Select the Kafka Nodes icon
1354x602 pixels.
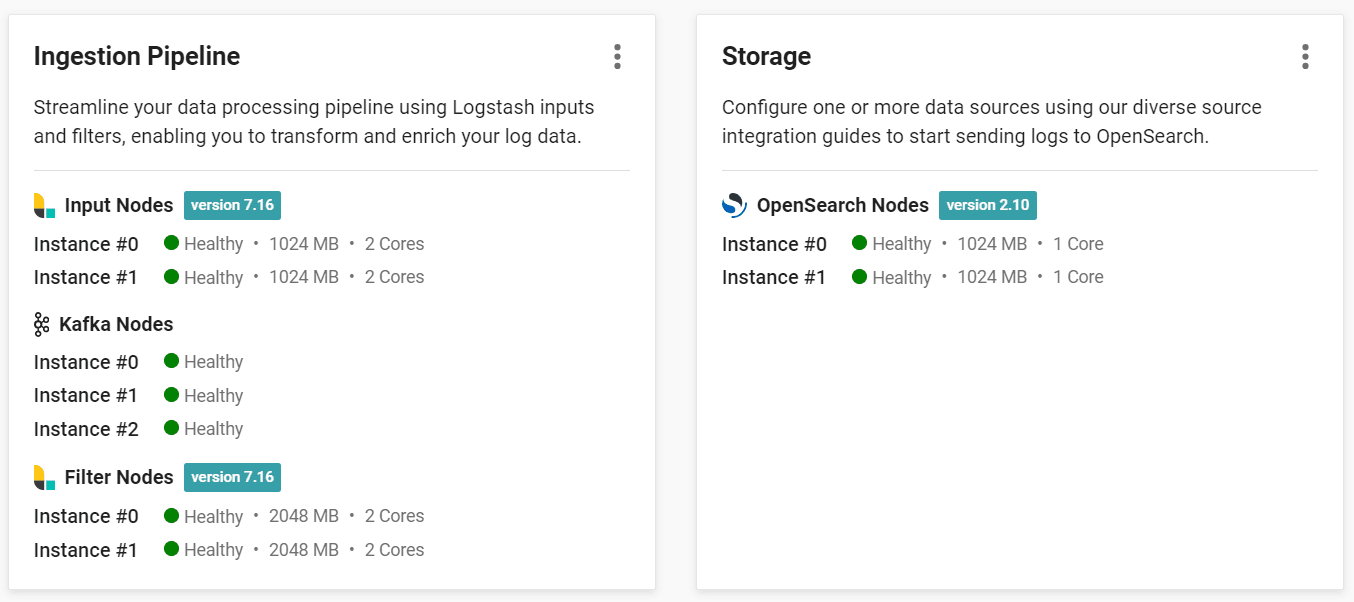pyautogui.click(x=41, y=324)
